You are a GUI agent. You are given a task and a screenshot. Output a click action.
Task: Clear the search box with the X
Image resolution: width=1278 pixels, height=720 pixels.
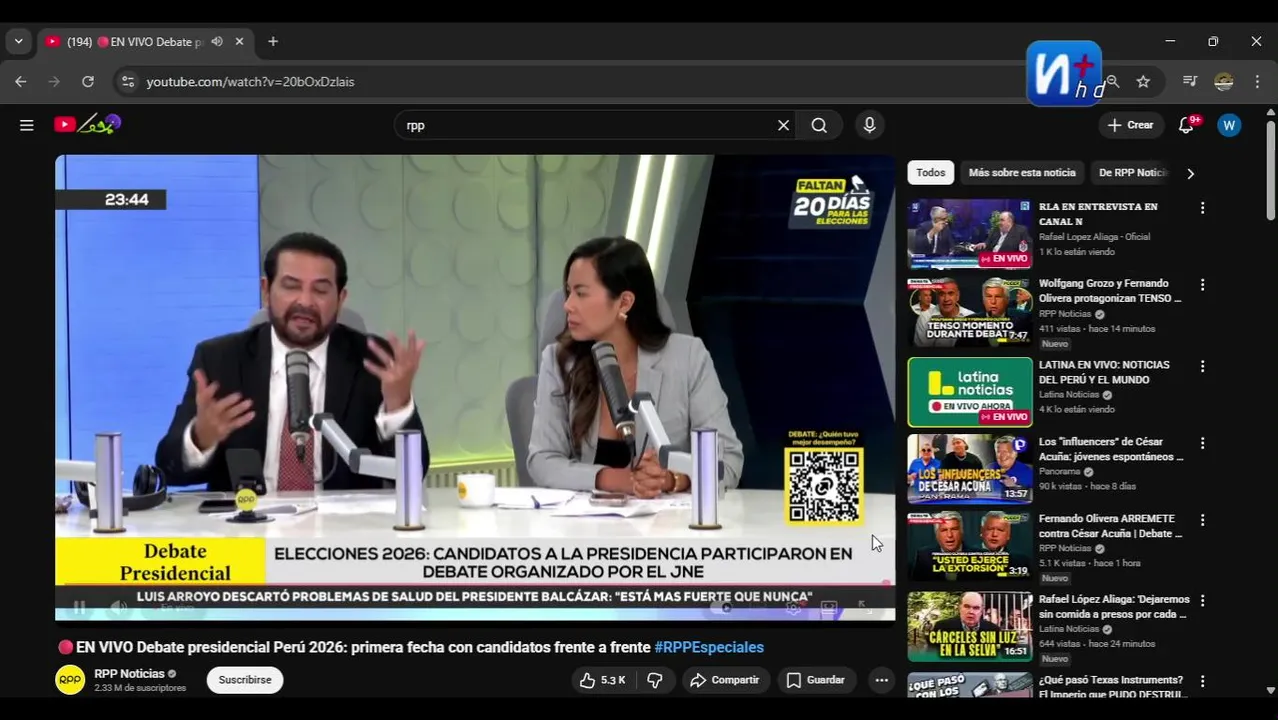pos(783,125)
